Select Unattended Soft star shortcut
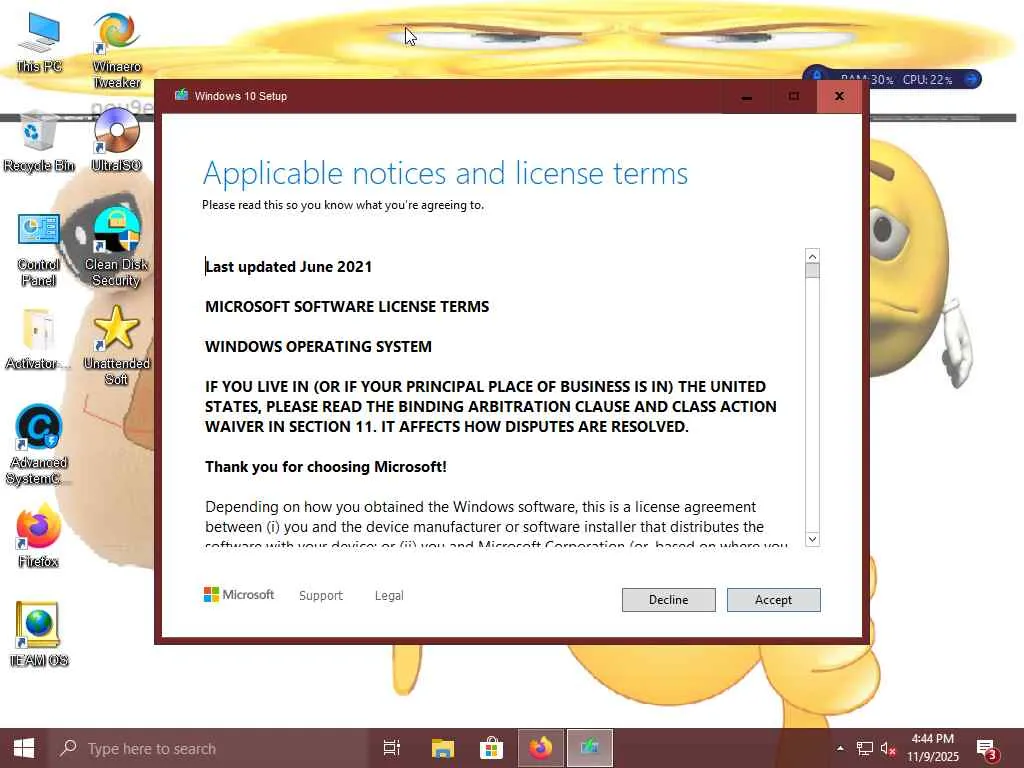The height and width of the screenshot is (768, 1024). click(116, 346)
